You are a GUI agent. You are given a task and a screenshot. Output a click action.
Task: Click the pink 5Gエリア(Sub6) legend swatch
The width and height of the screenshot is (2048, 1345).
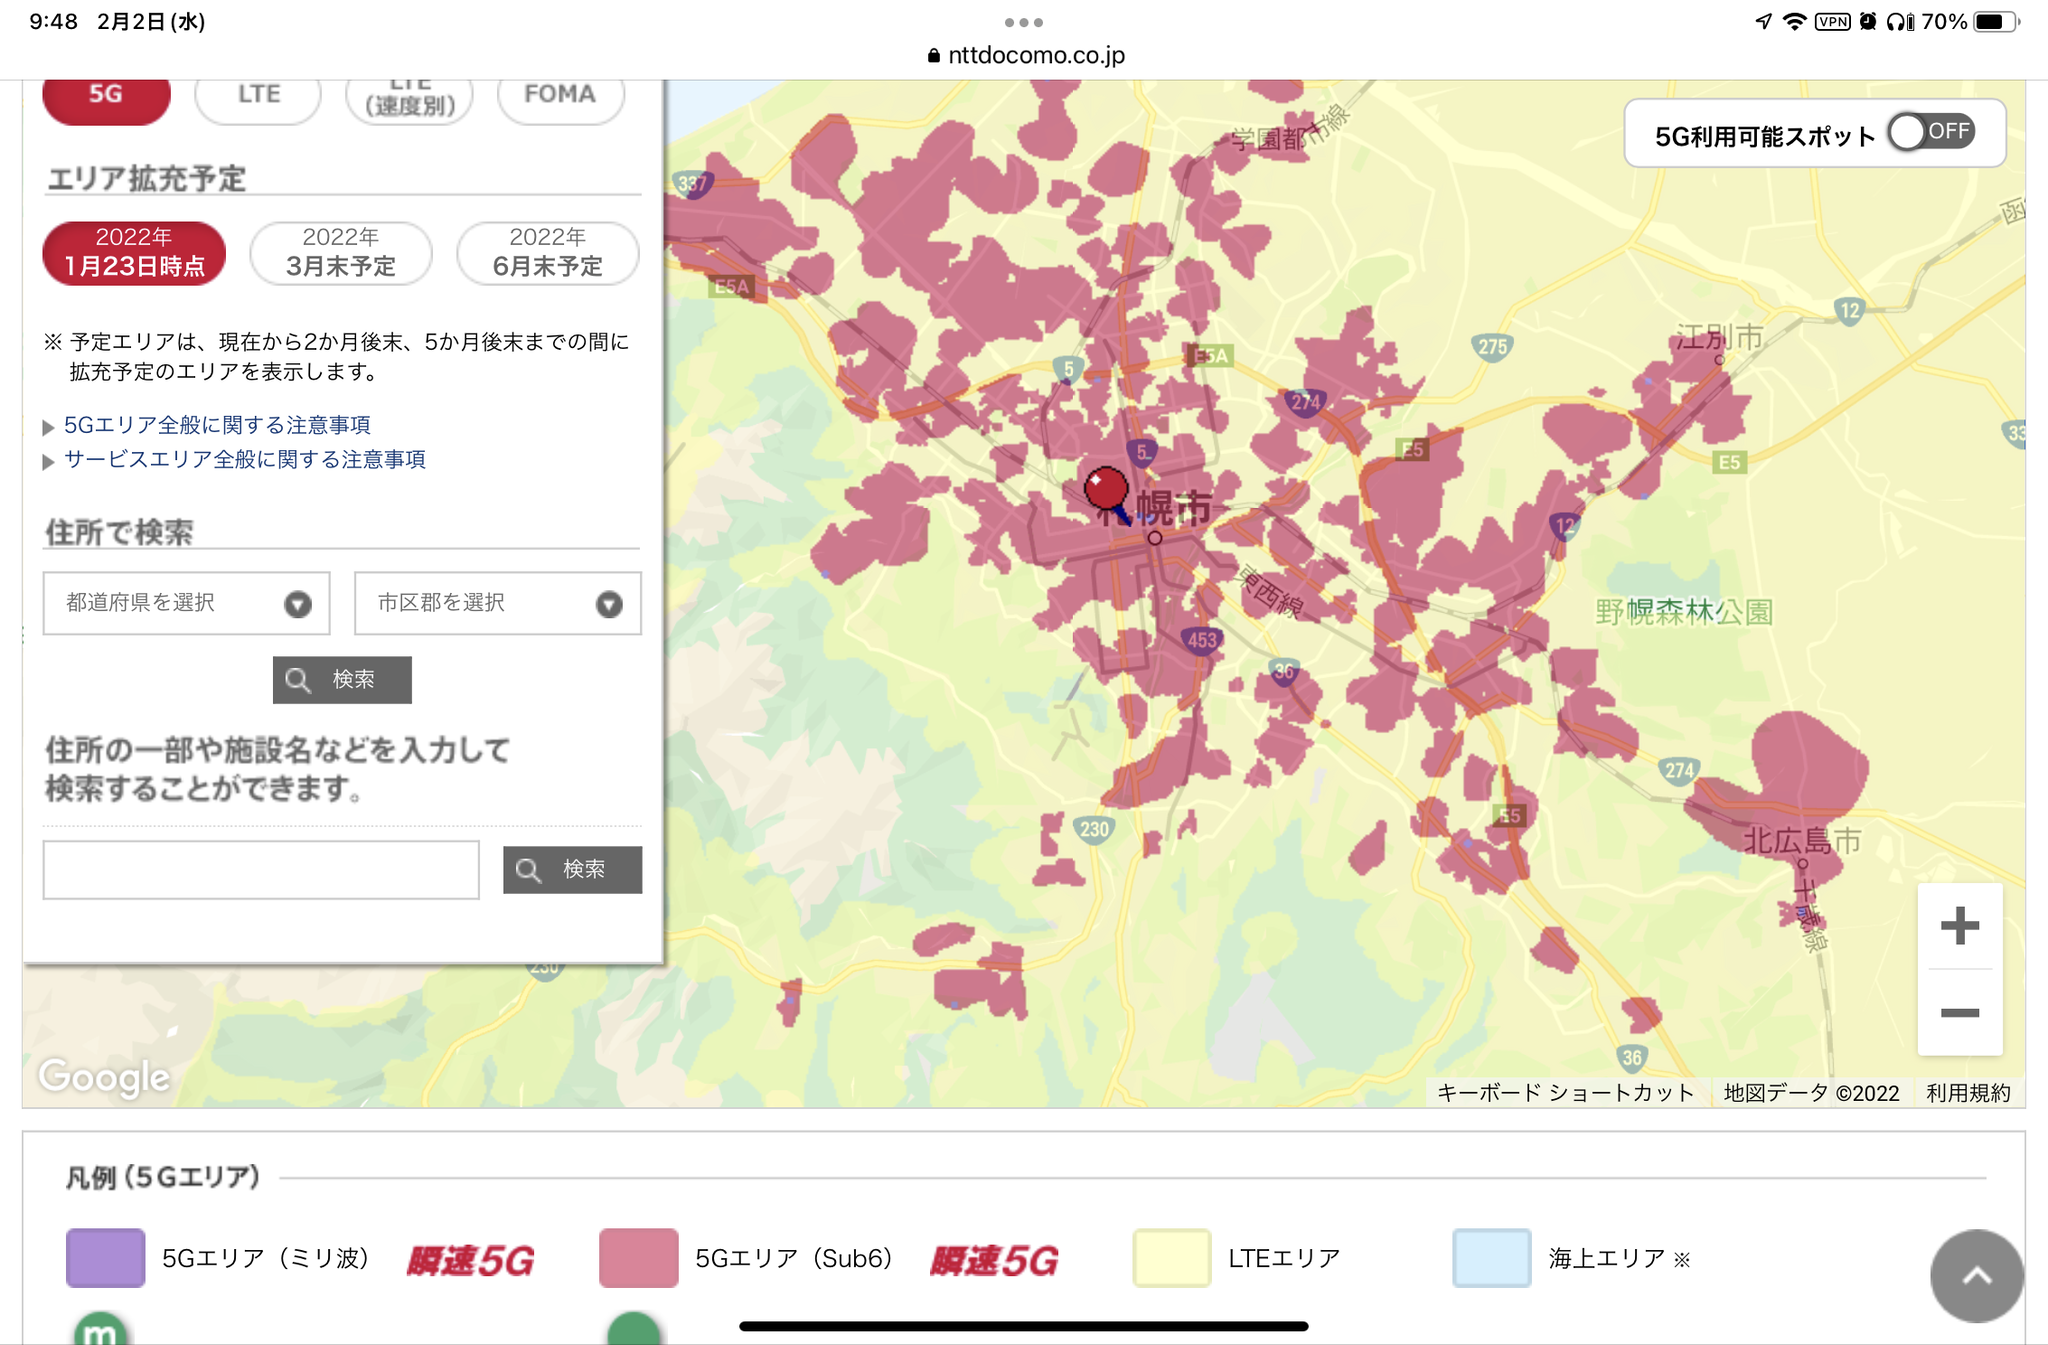(x=638, y=1257)
